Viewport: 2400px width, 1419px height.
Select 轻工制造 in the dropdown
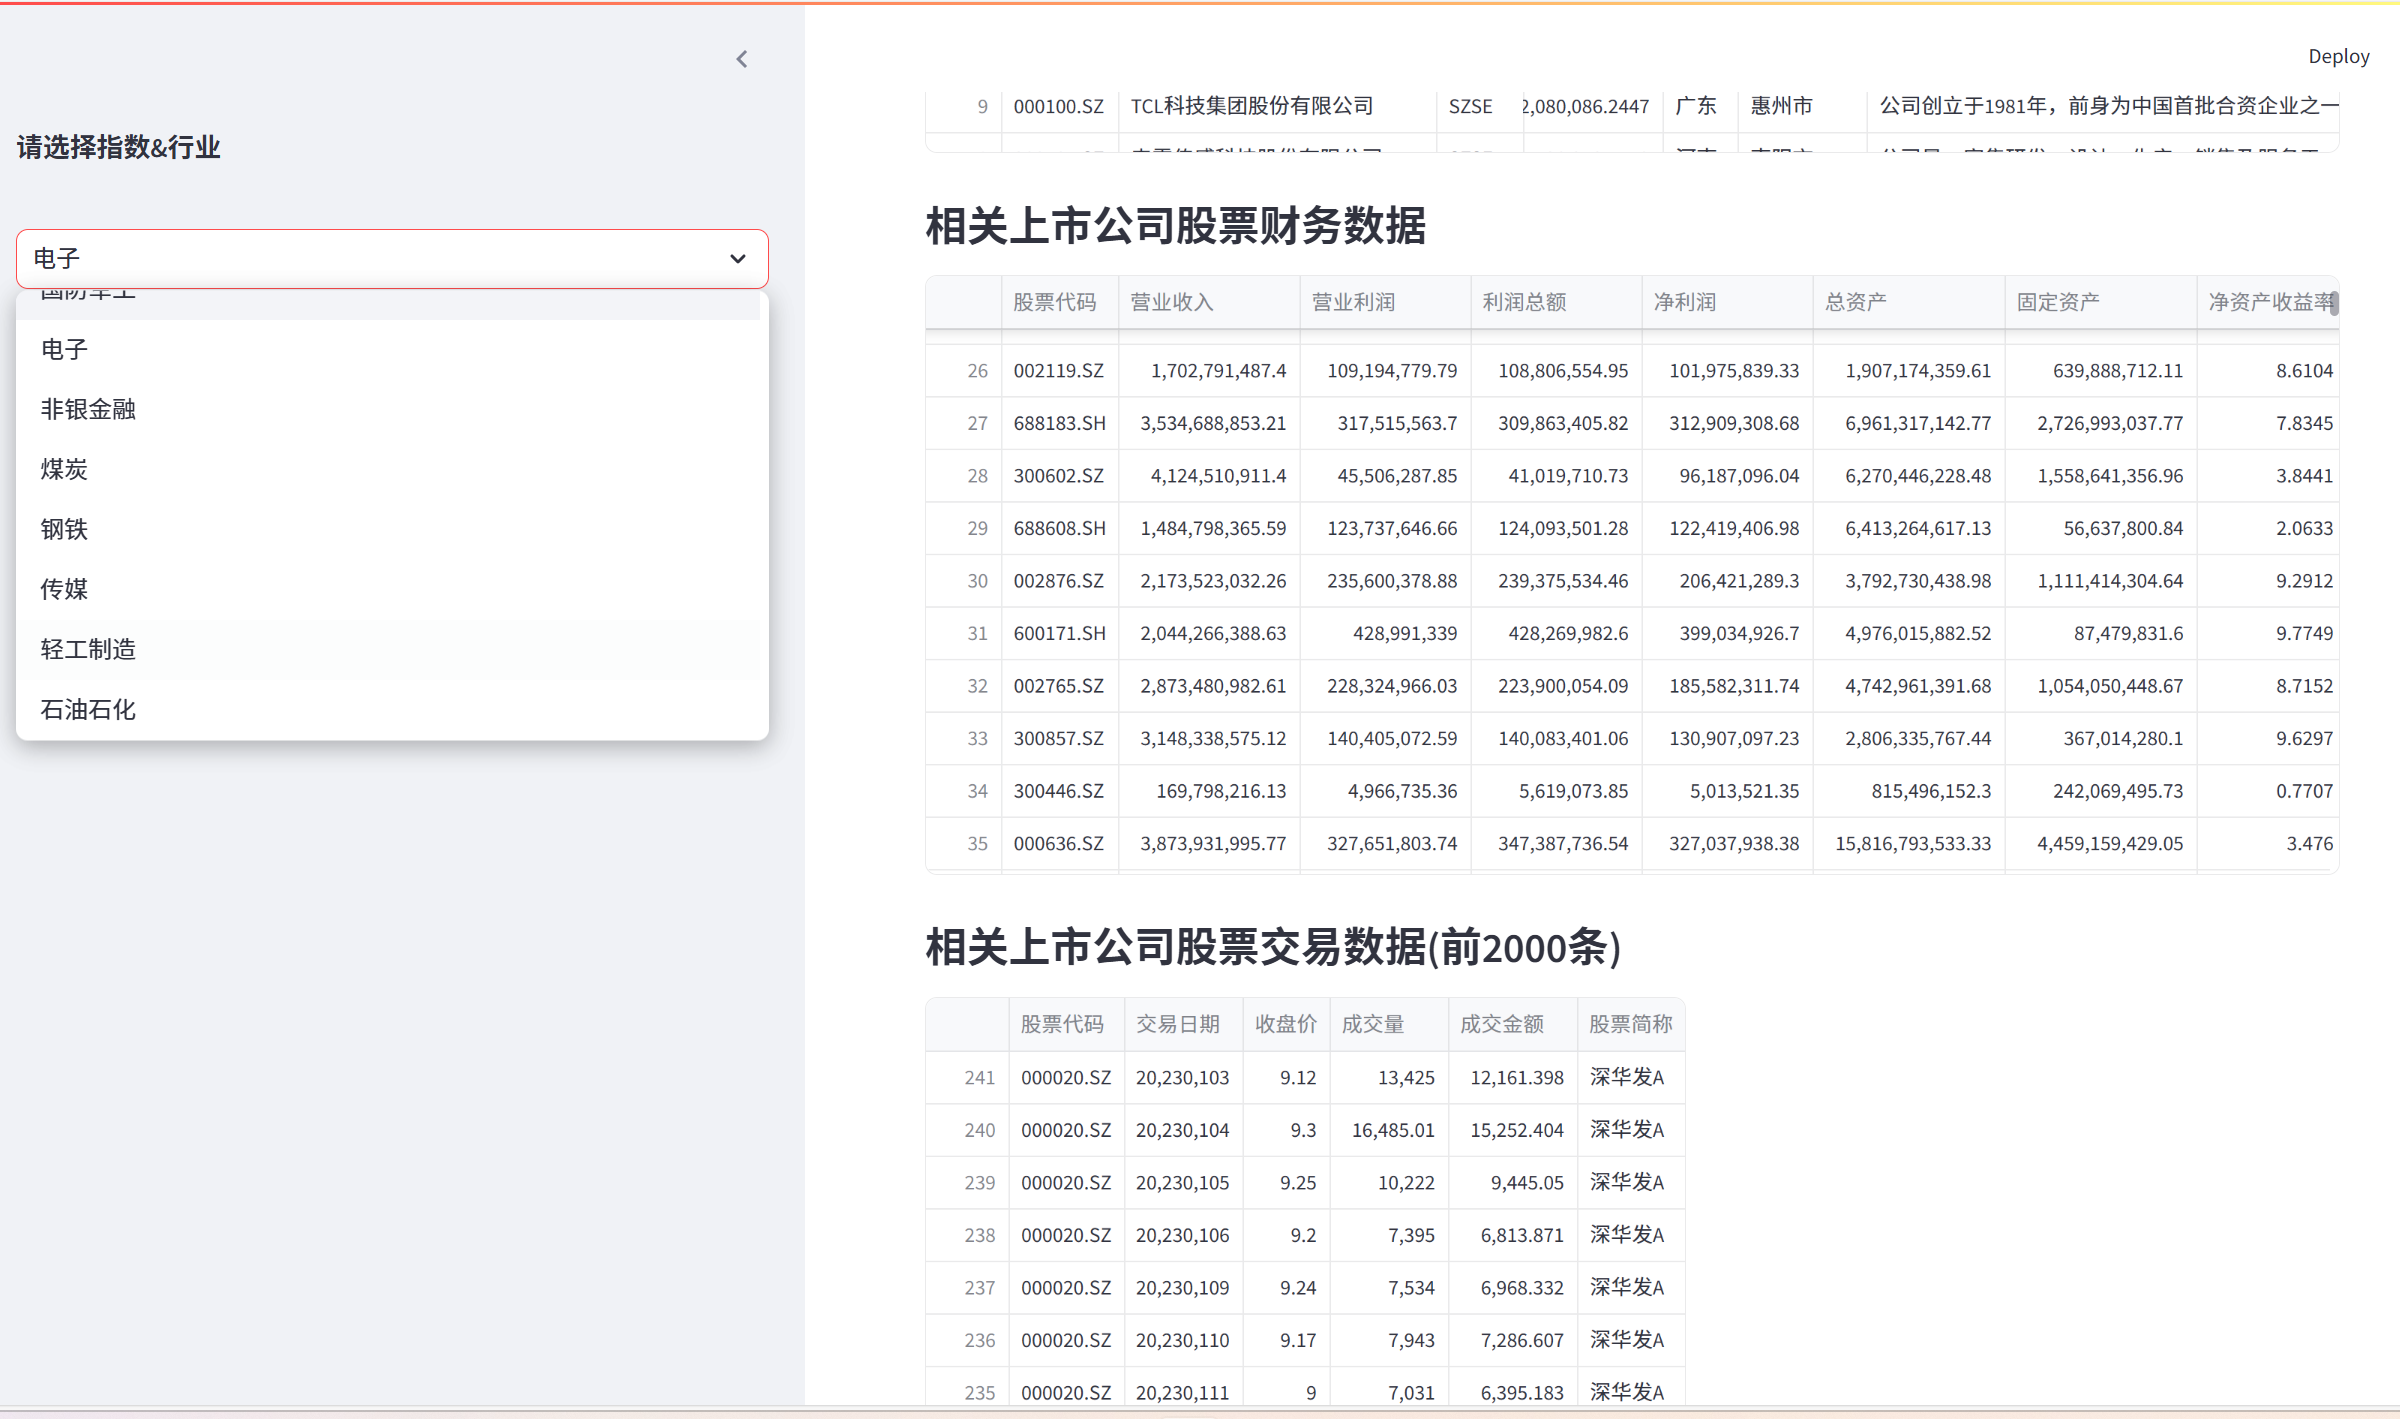click(88, 649)
